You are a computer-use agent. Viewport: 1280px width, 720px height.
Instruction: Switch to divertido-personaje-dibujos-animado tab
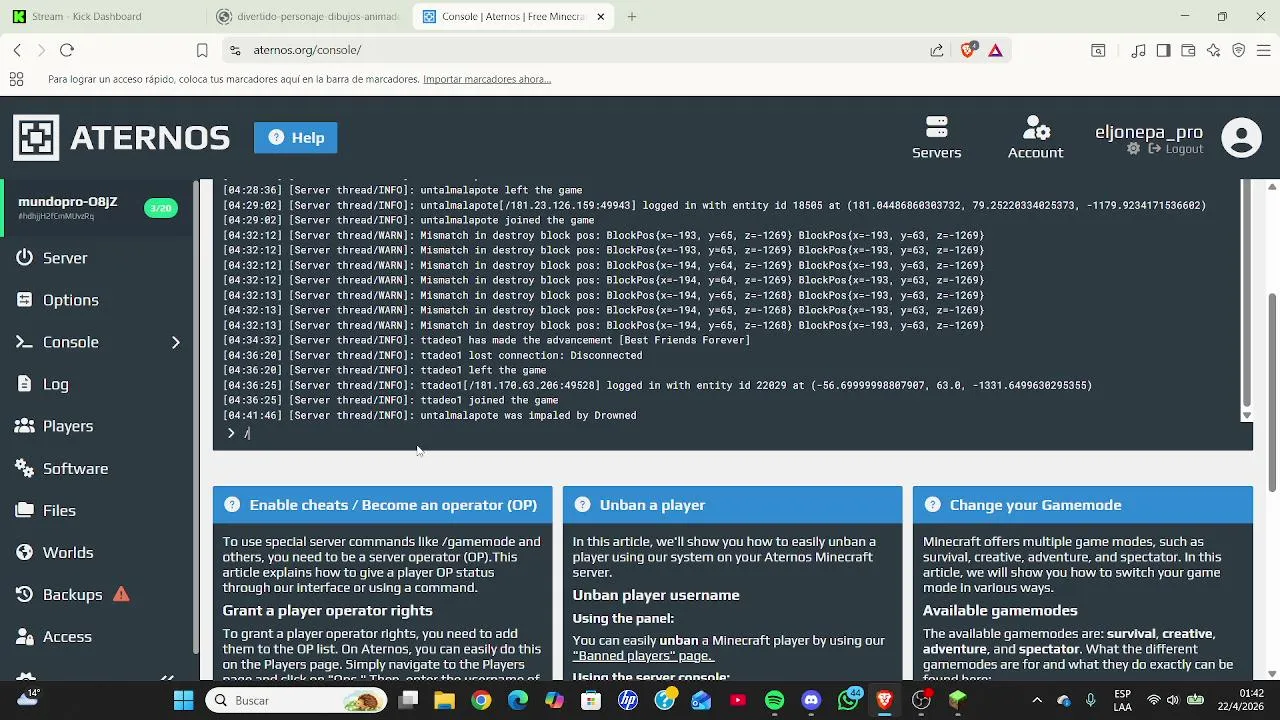tap(306, 16)
